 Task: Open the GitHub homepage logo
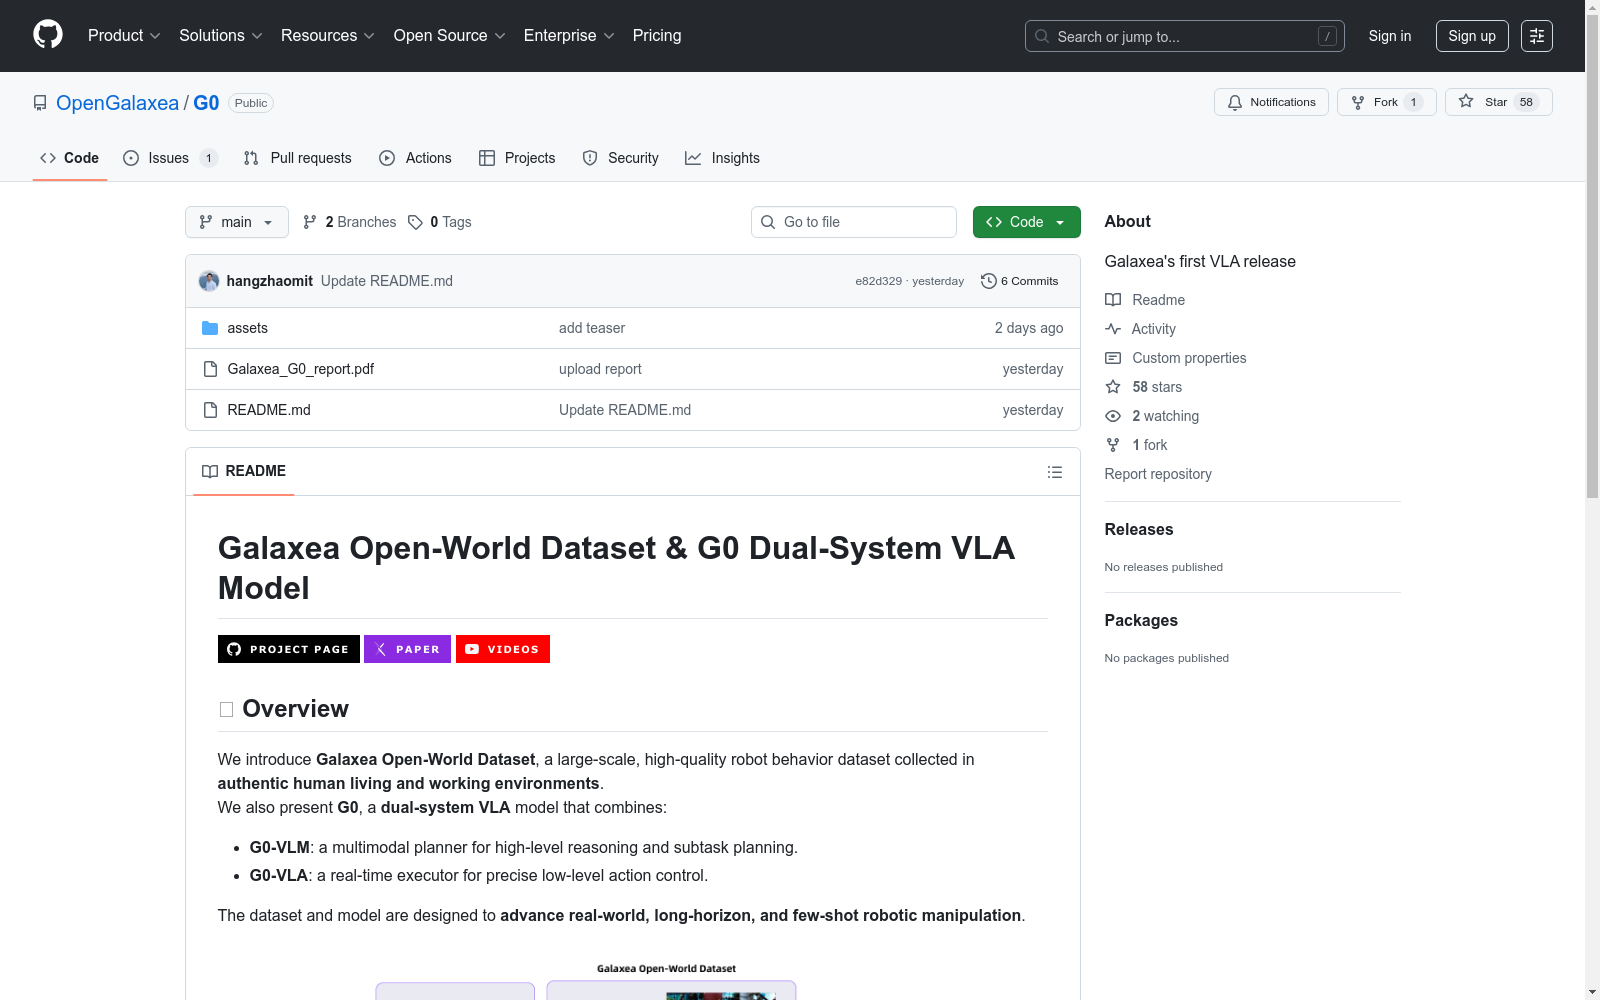48,35
